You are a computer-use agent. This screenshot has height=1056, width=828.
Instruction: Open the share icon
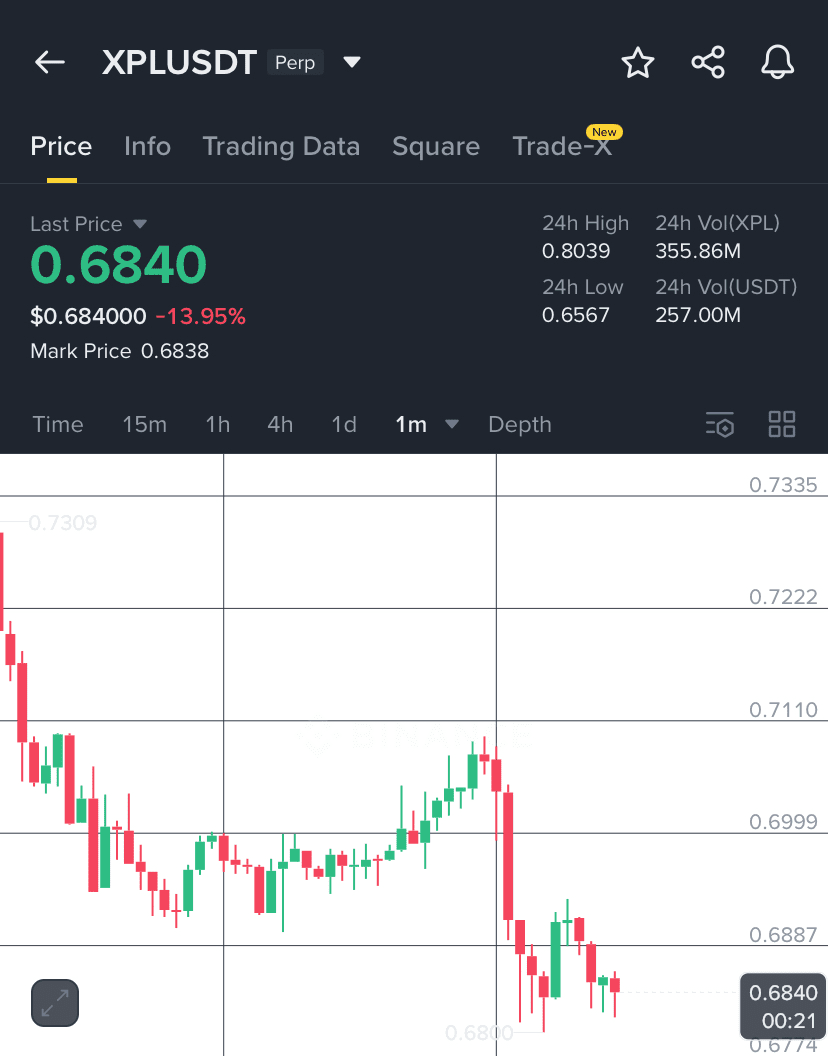click(x=708, y=63)
